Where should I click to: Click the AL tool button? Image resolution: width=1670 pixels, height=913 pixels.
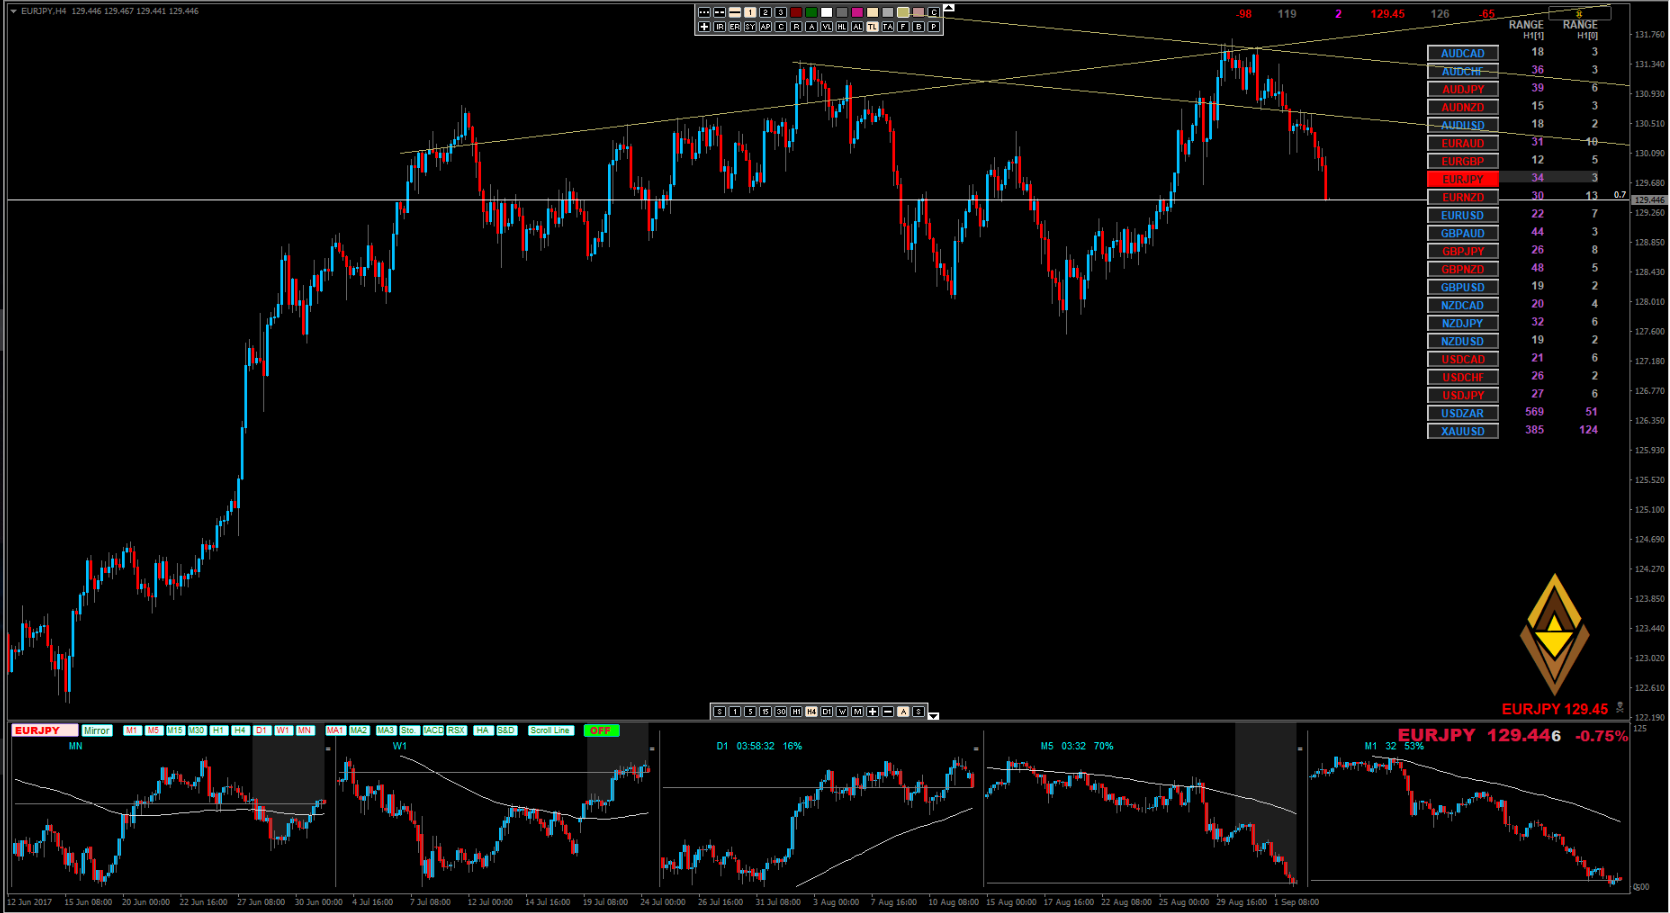tap(857, 27)
